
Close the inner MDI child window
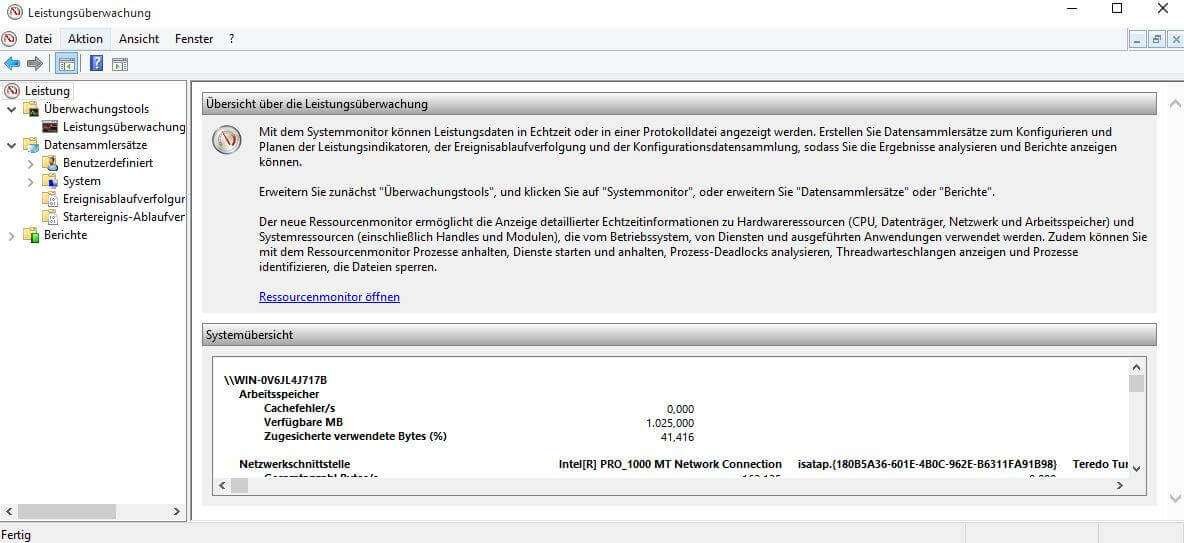pos(1174,39)
